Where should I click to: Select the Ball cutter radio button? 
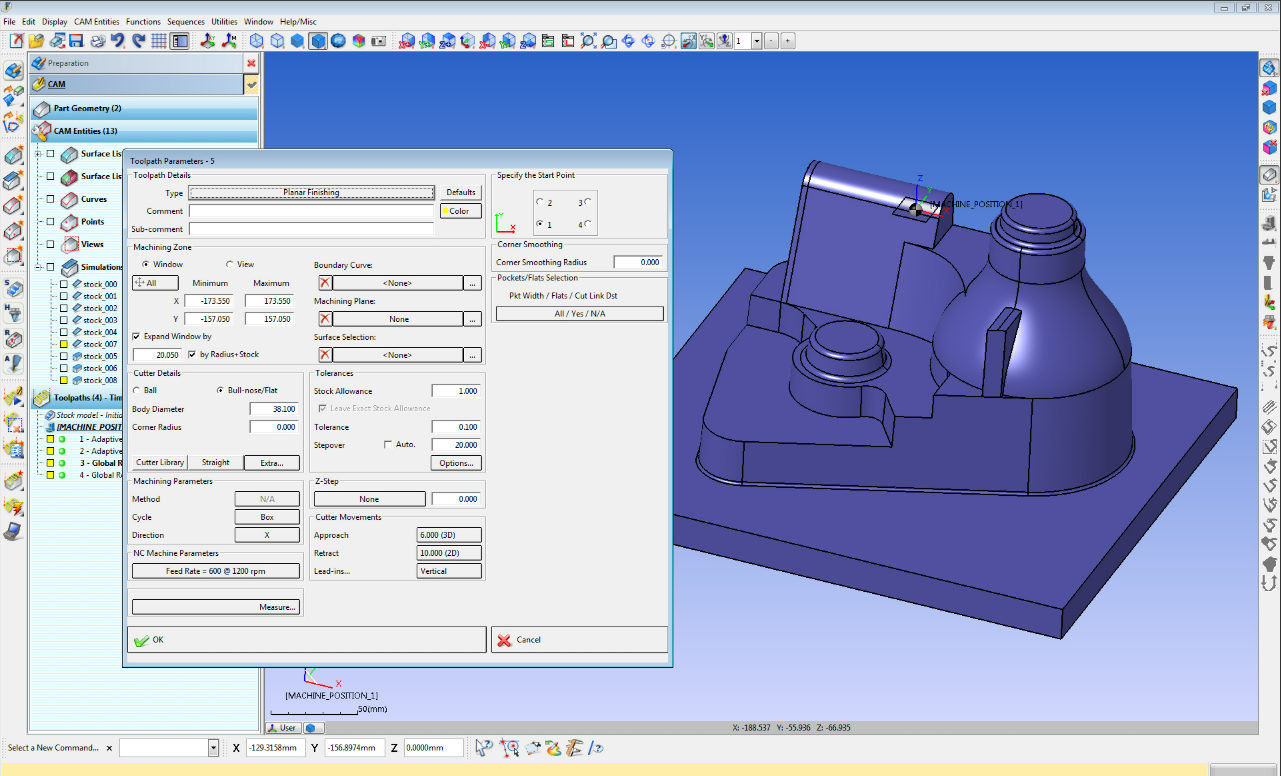click(137, 390)
